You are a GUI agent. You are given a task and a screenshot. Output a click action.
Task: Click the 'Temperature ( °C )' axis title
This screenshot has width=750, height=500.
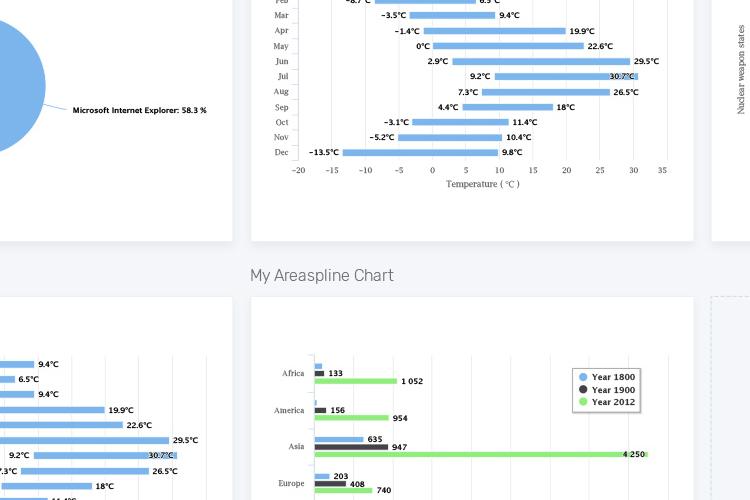[x=483, y=184]
